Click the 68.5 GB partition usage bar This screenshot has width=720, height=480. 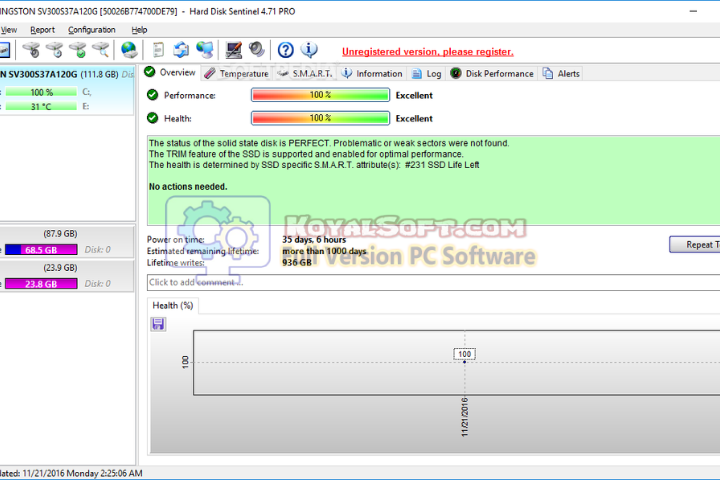coord(41,249)
